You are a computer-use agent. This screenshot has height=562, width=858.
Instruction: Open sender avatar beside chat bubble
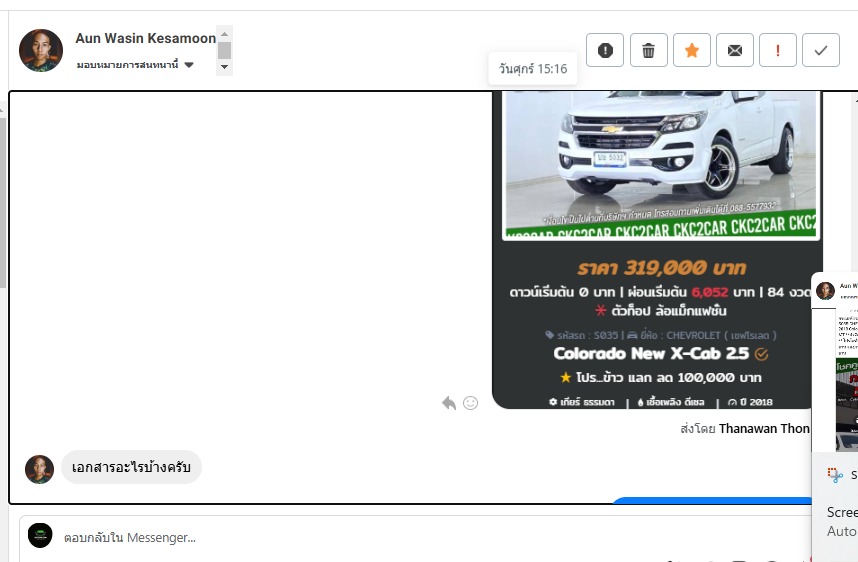click(x=39, y=470)
